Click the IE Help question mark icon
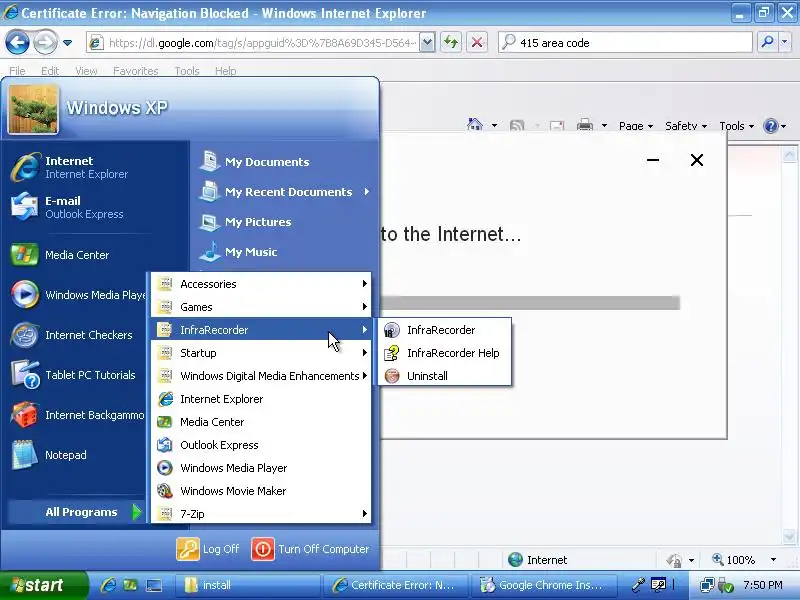The width and height of the screenshot is (800, 600). click(770, 126)
